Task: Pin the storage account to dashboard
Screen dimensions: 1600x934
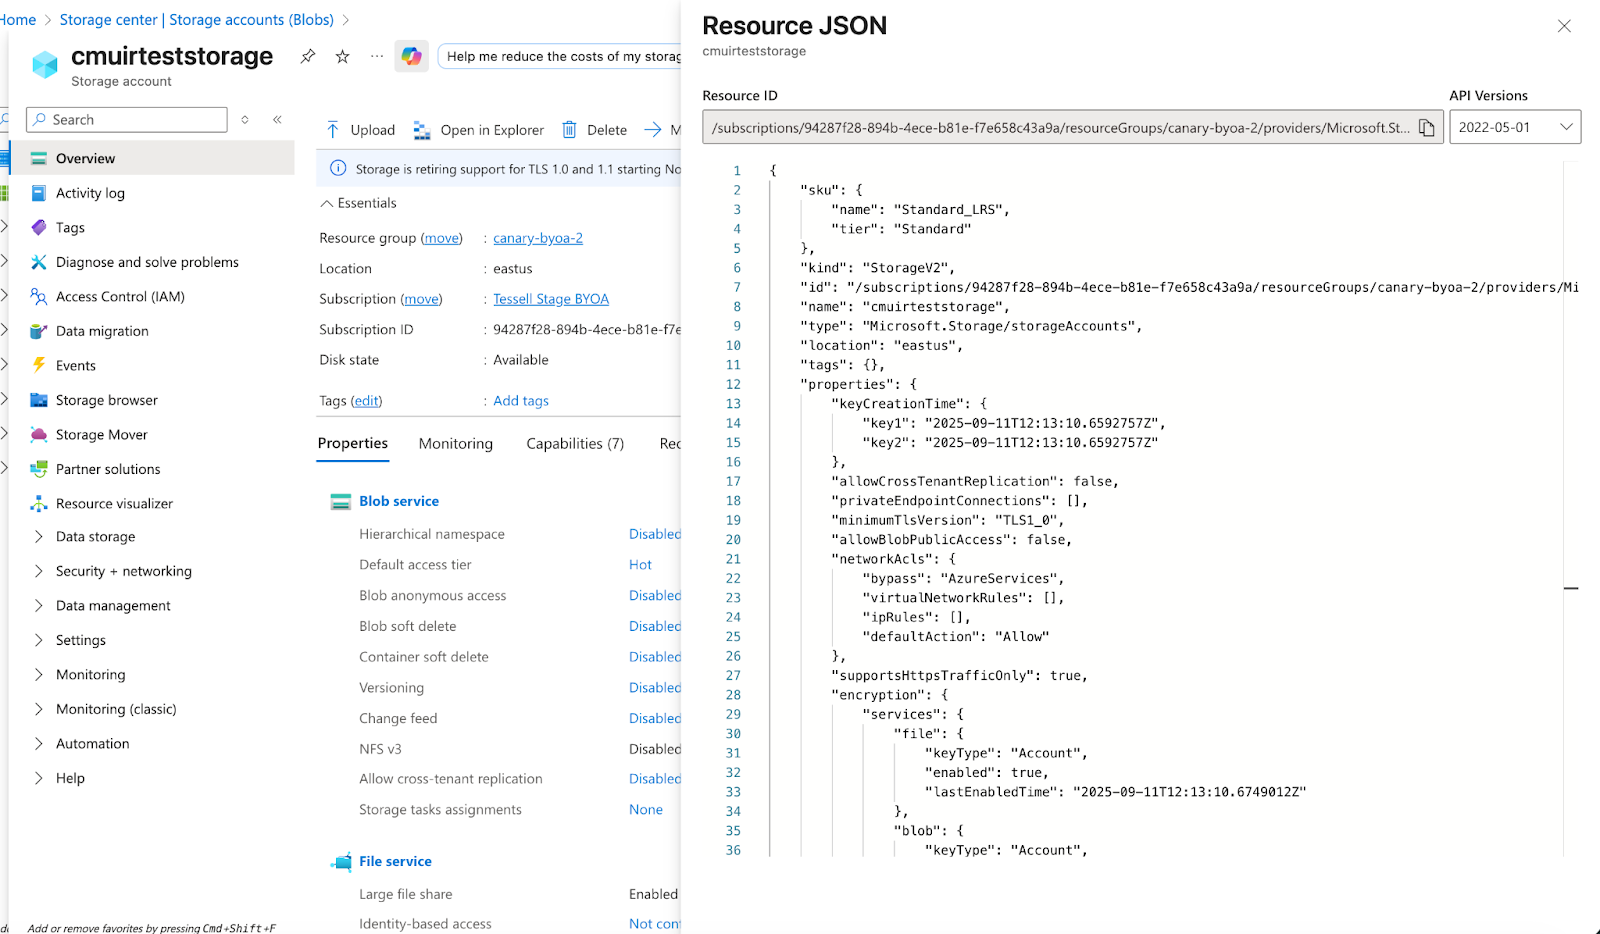Action: click(x=308, y=57)
